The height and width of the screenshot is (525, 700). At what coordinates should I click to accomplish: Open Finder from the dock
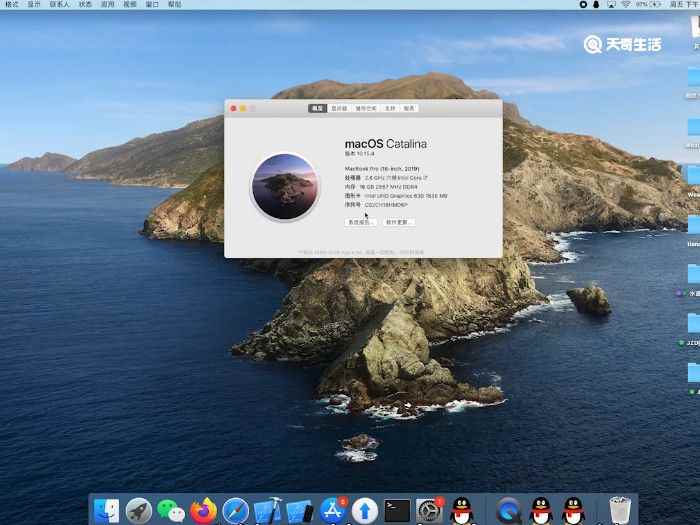[x=106, y=510]
